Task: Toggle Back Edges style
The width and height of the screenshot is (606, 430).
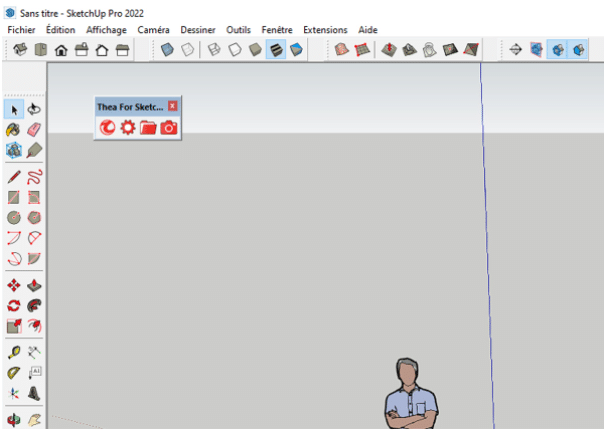Action: point(187,49)
